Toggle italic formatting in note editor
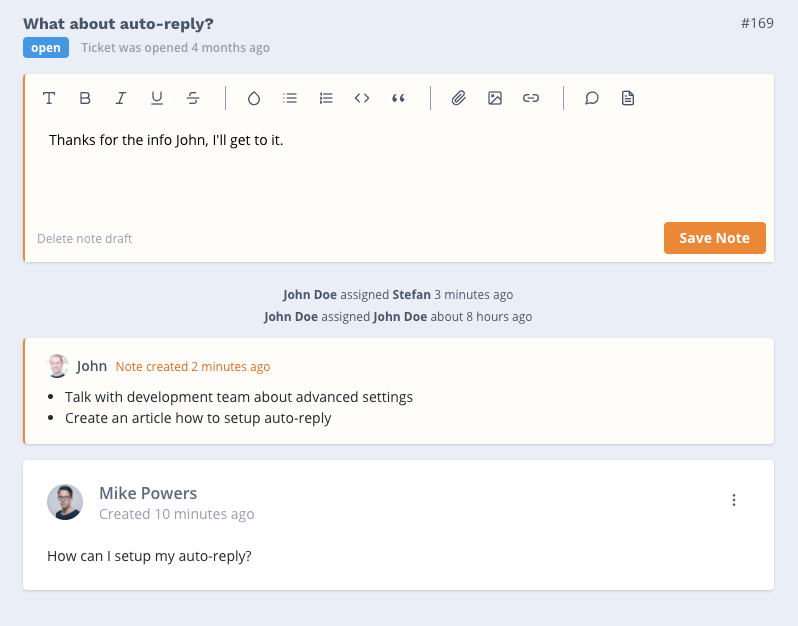Image resolution: width=798 pixels, height=626 pixels. pos(121,98)
